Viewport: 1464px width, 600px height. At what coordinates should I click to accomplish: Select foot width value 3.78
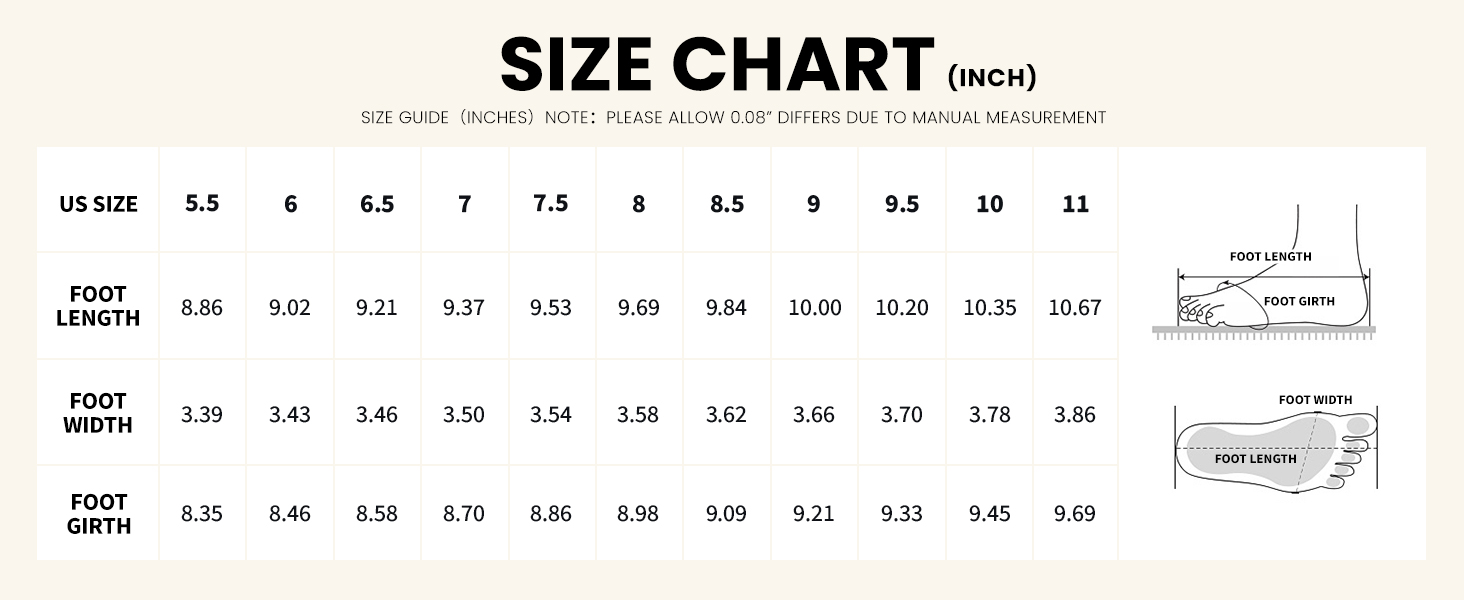989,414
